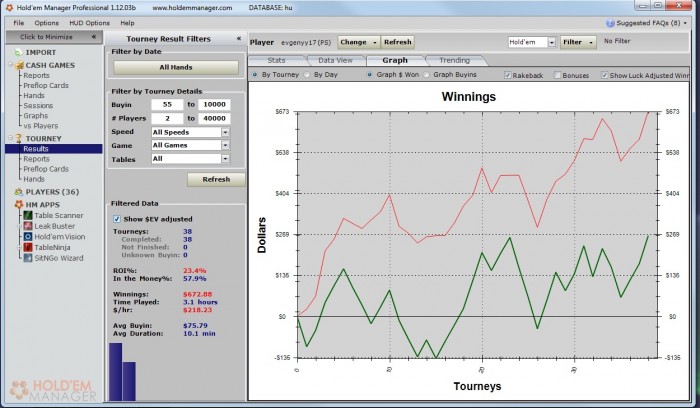Click the PLAYERS group icon

coord(19,192)
